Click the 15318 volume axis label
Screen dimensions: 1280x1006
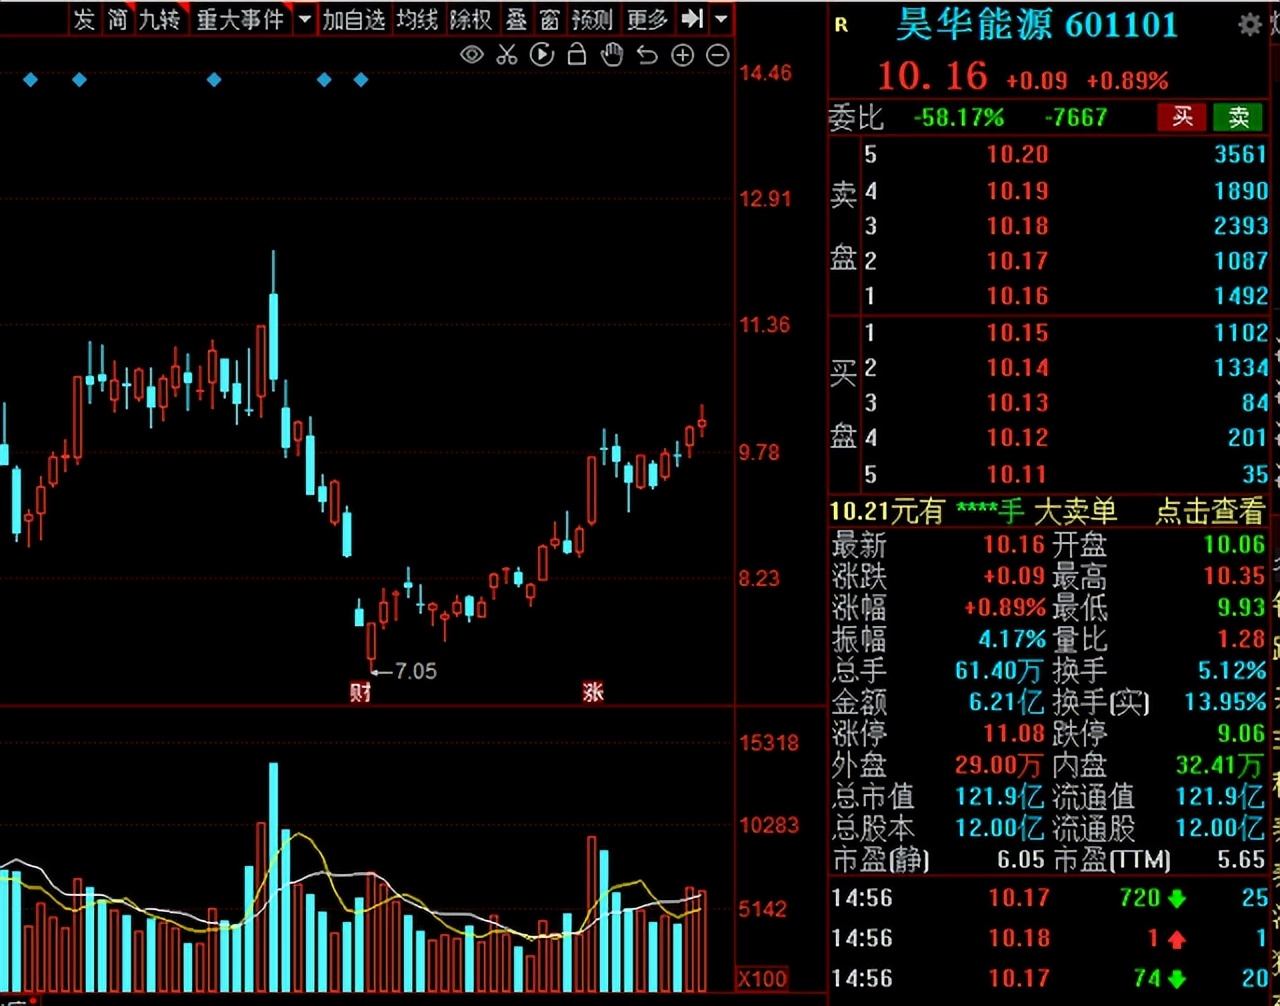(x=769, y=743)
